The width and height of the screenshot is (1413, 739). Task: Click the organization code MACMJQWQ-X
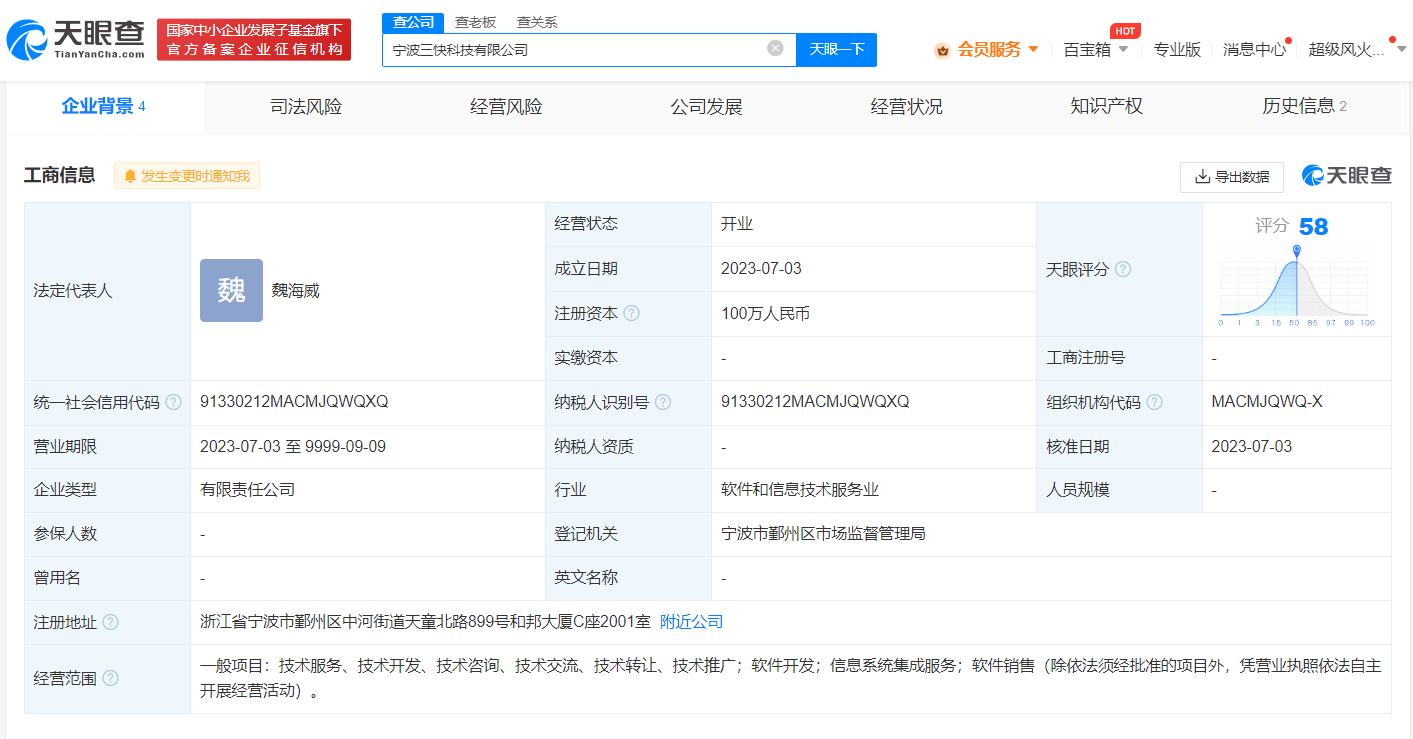click(x=1267, y=402)
